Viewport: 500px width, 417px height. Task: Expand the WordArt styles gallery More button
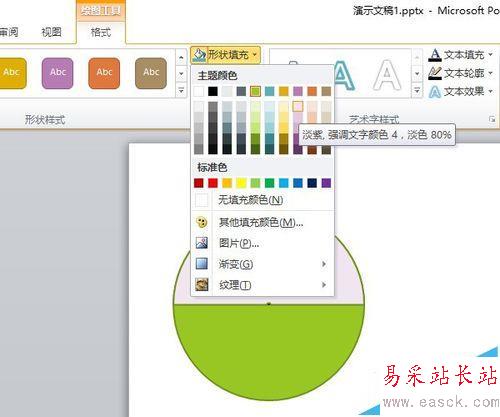[x=417, y=90]
